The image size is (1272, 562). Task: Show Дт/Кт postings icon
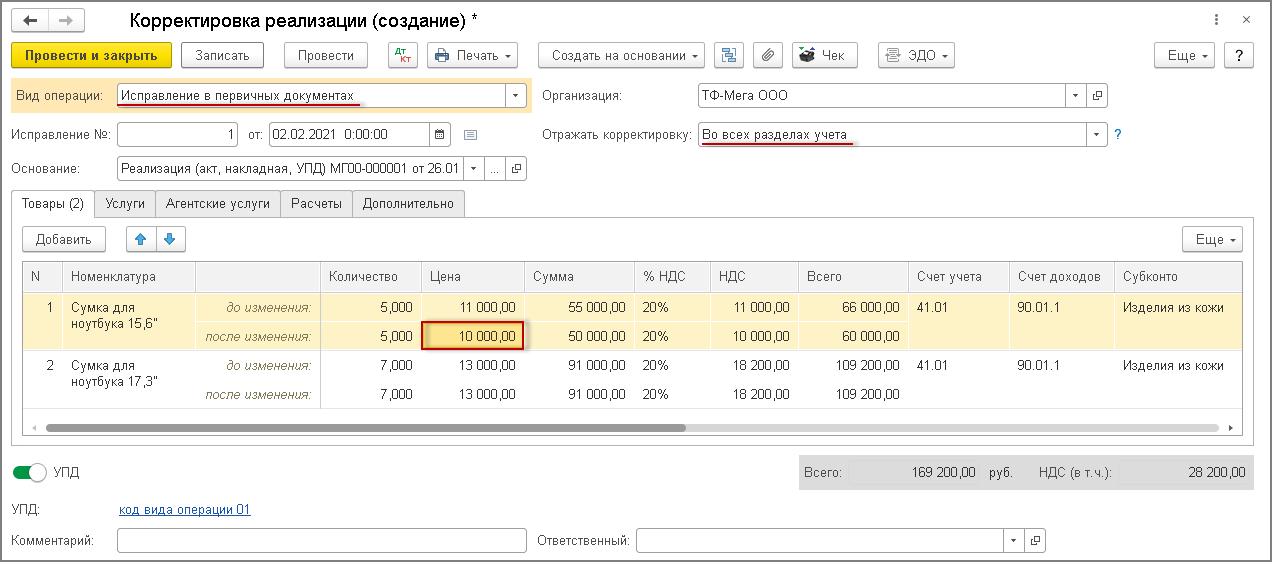pyautogui.click(x=402, y=55)
